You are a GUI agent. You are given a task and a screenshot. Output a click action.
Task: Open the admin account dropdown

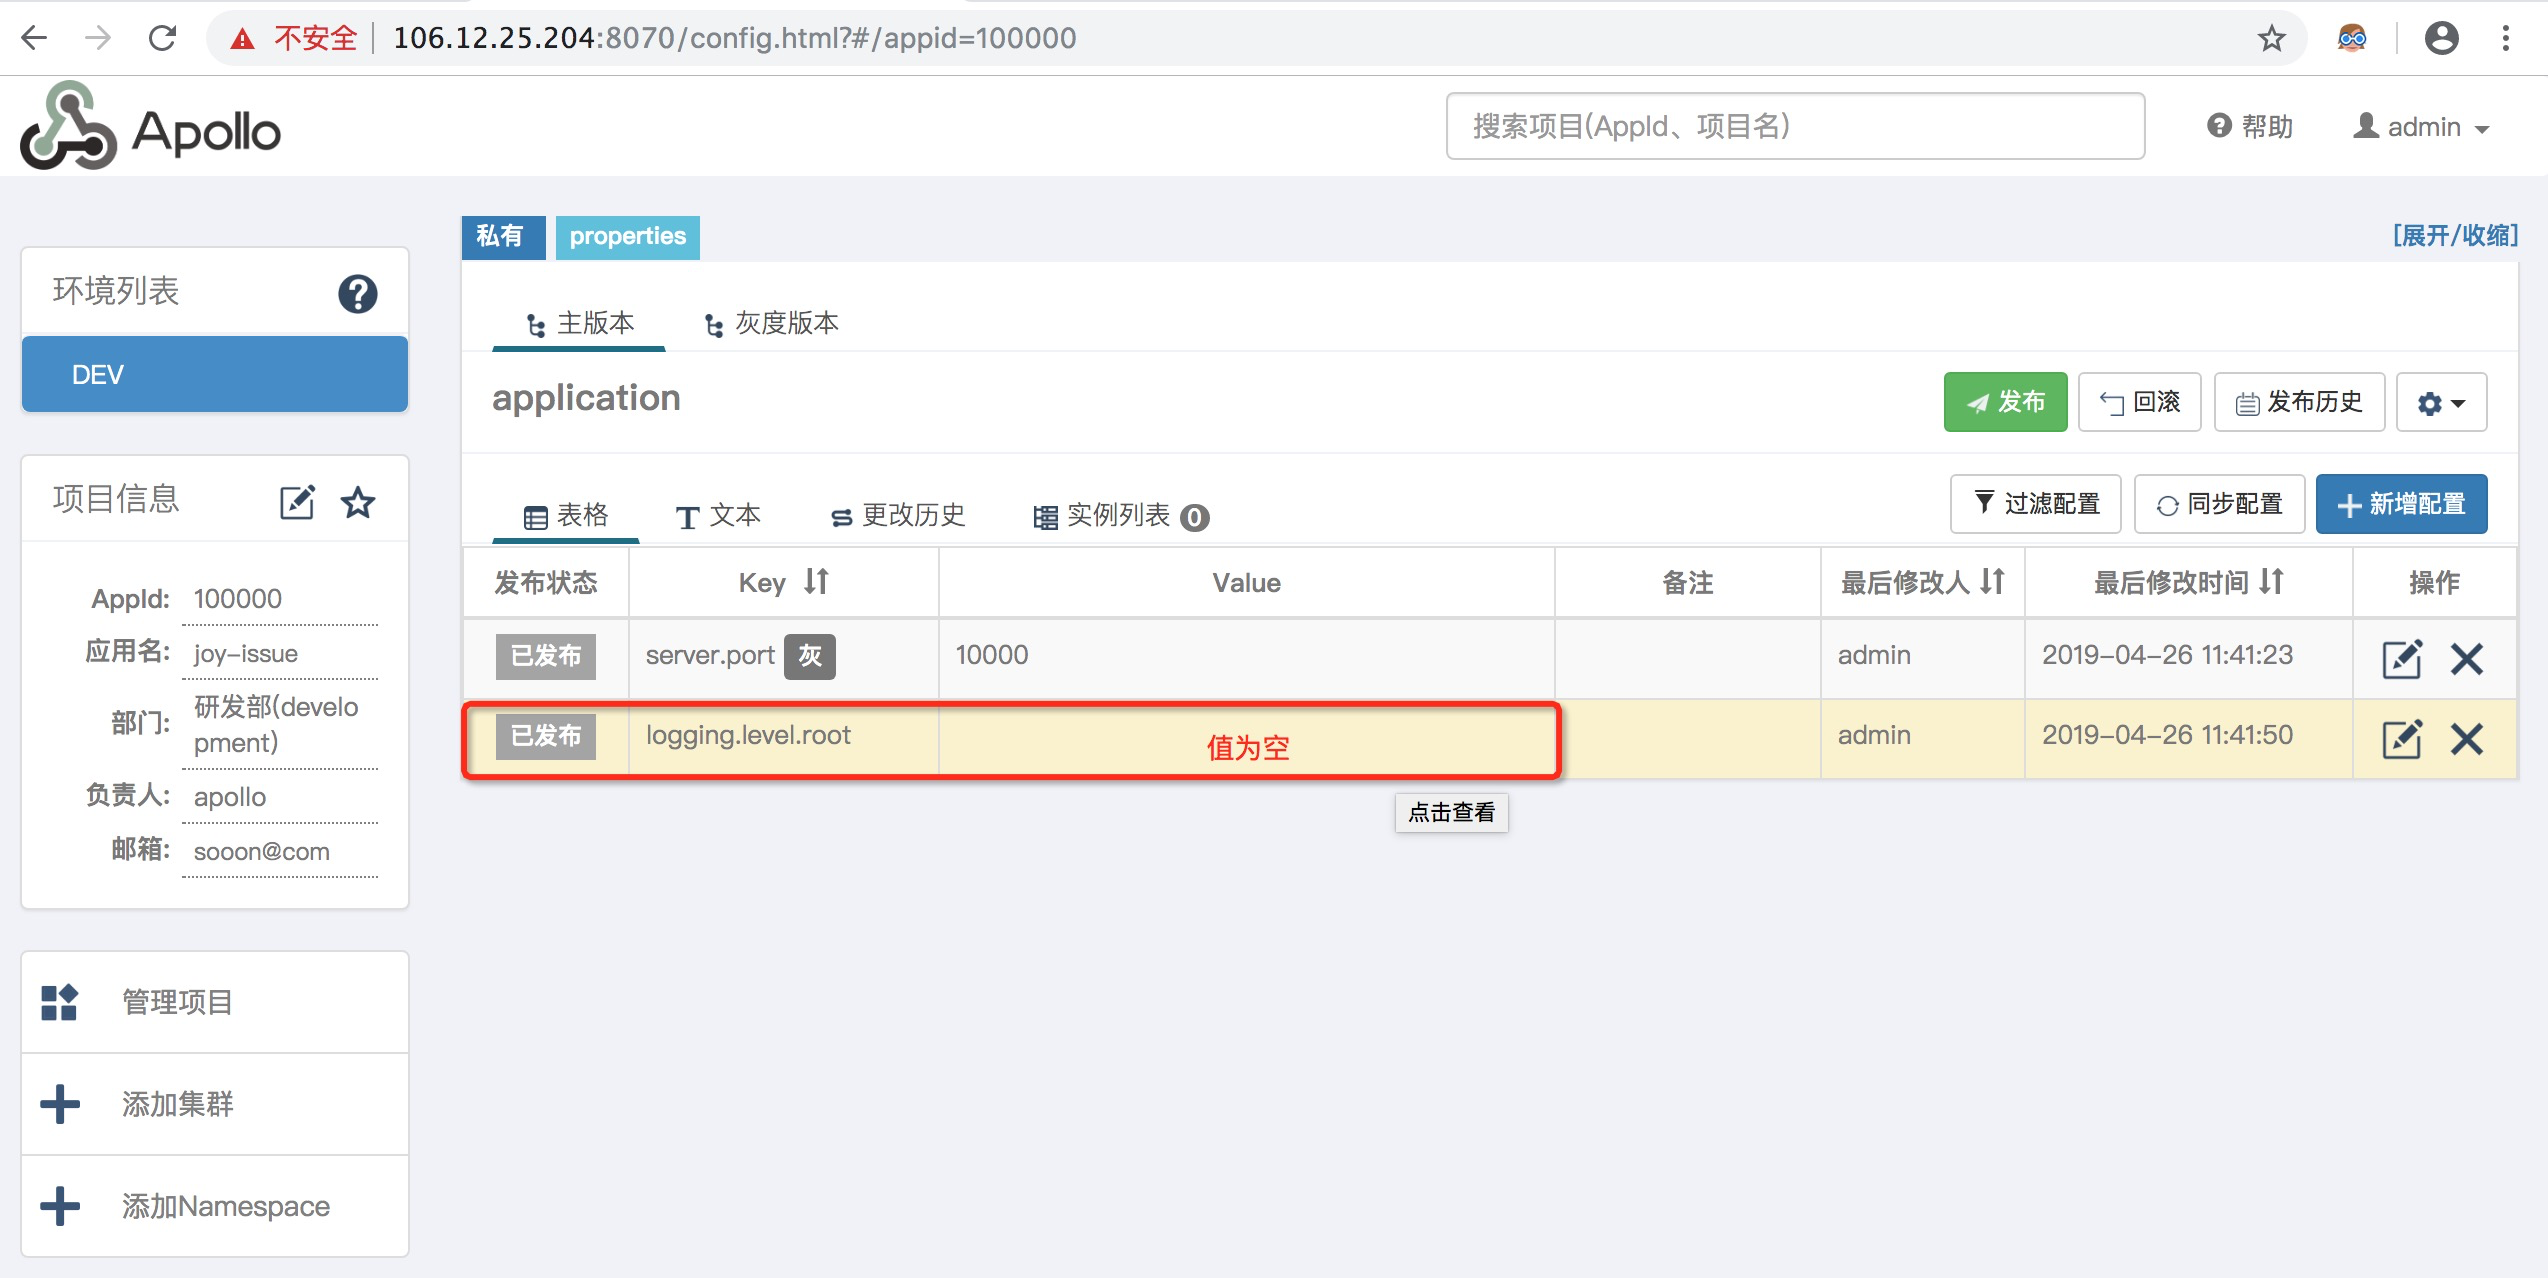click(x=2420, y=126)
